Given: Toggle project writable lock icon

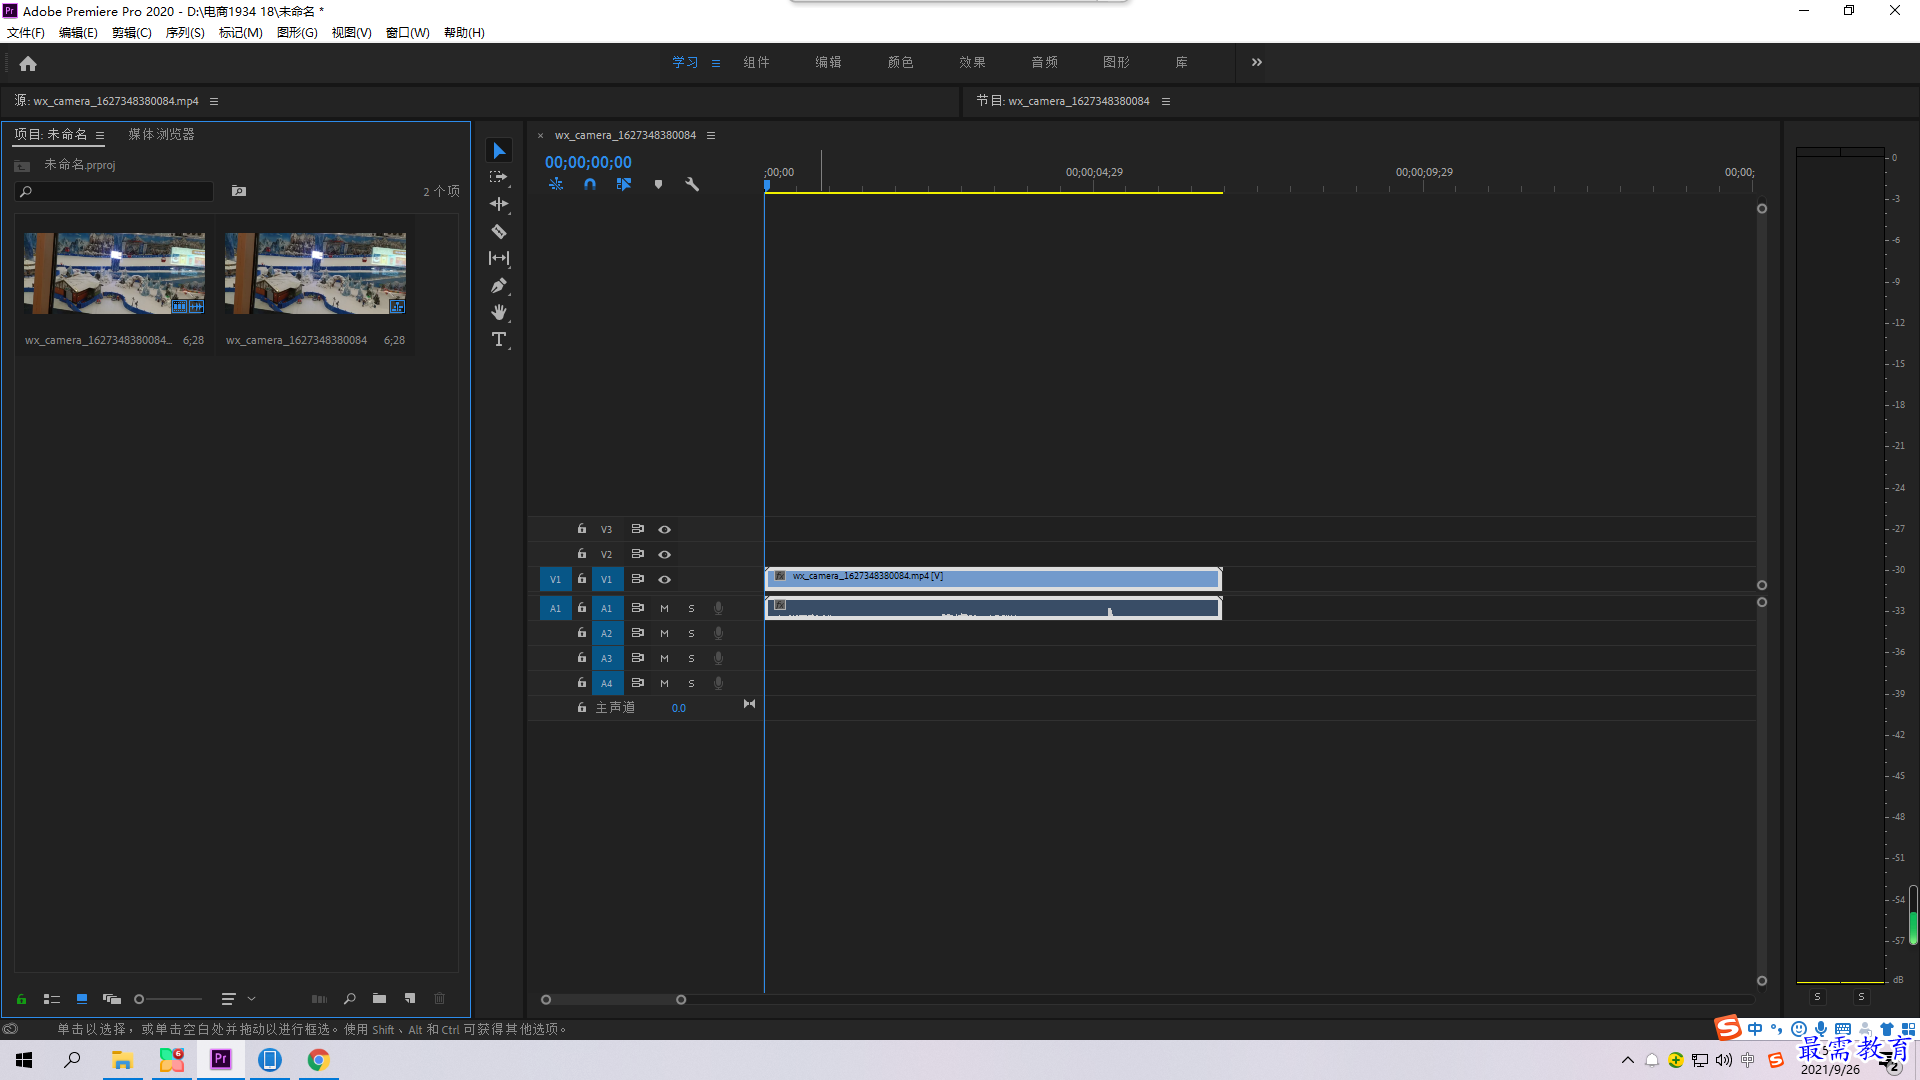Looking at the screenshot, I should click(21, 999).
